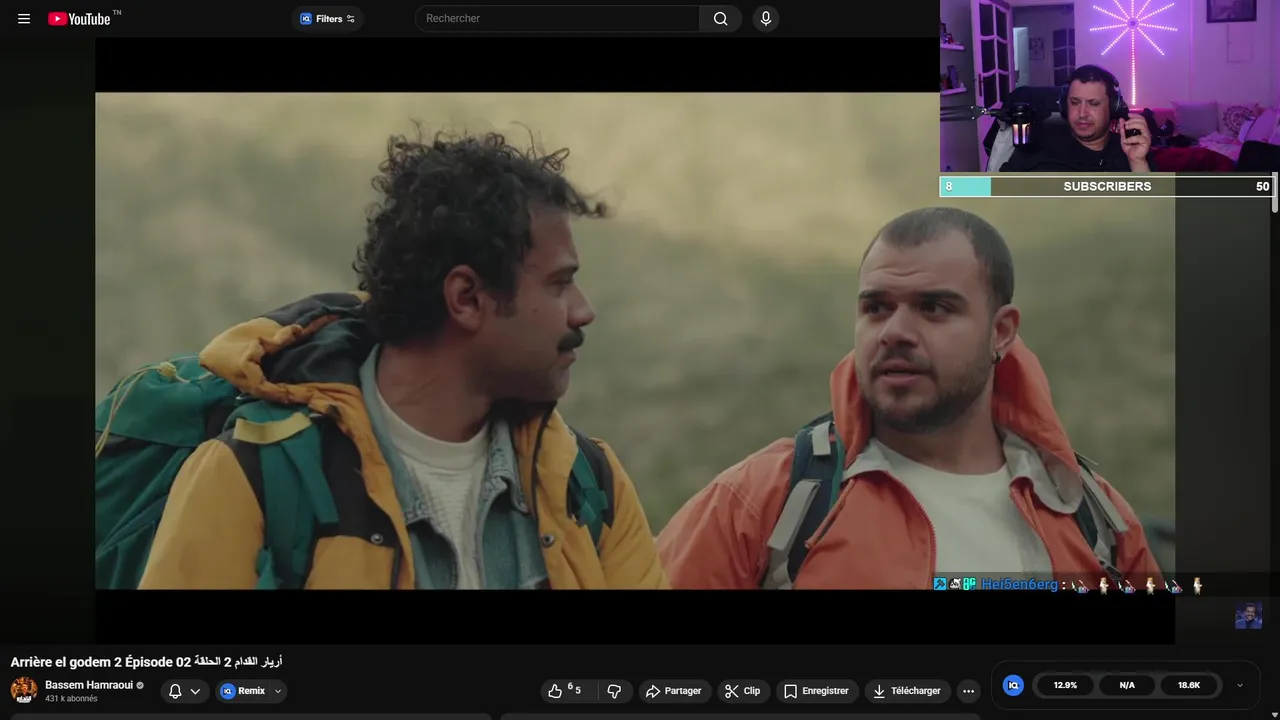Expand notification options chevron

click(x=195, y=691)
